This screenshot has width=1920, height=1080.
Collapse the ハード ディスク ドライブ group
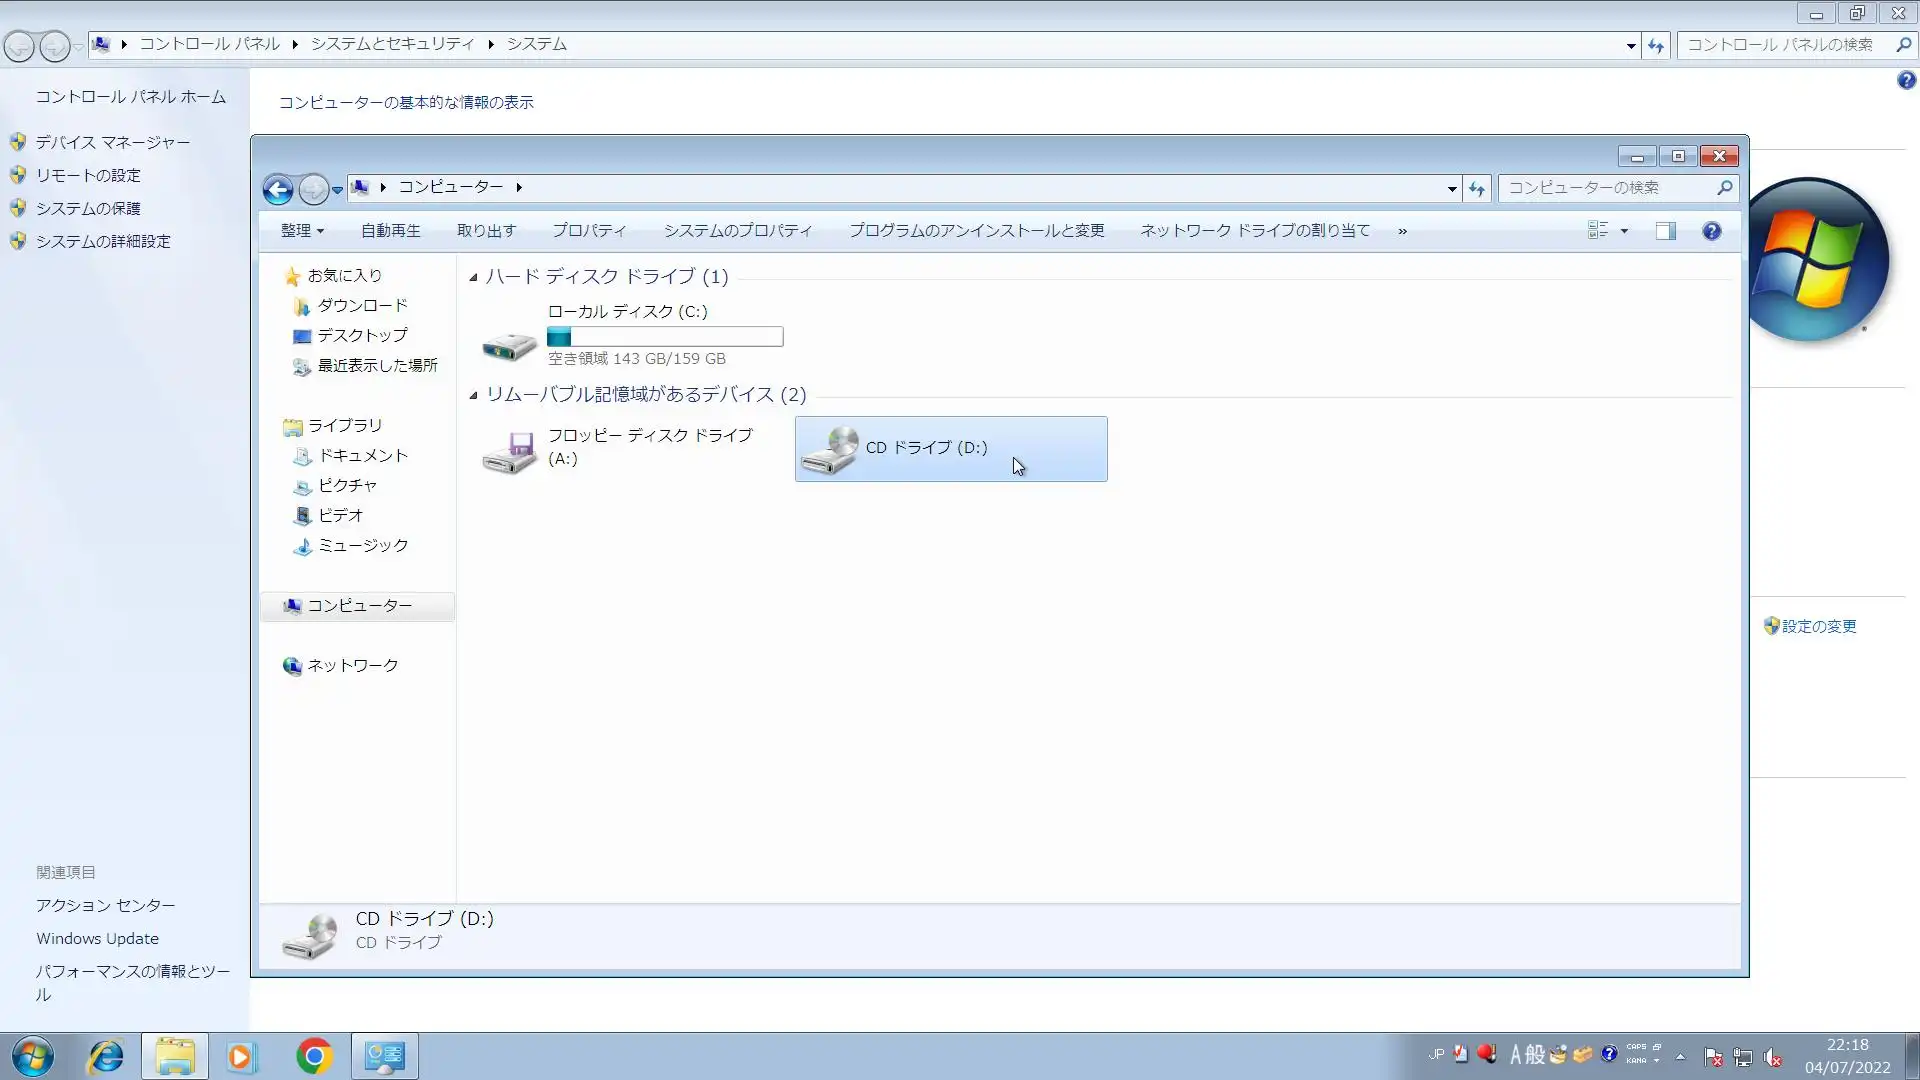pyautogui.click(x=473, y=277)
